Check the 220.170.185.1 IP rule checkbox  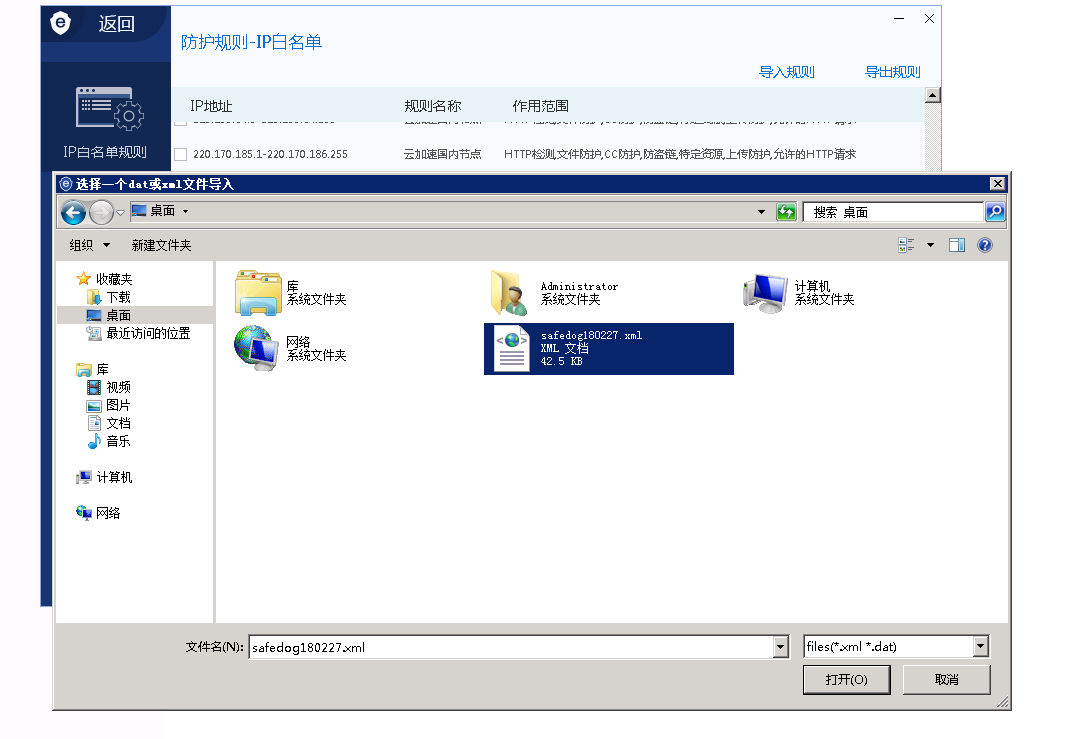coord(181,154)
